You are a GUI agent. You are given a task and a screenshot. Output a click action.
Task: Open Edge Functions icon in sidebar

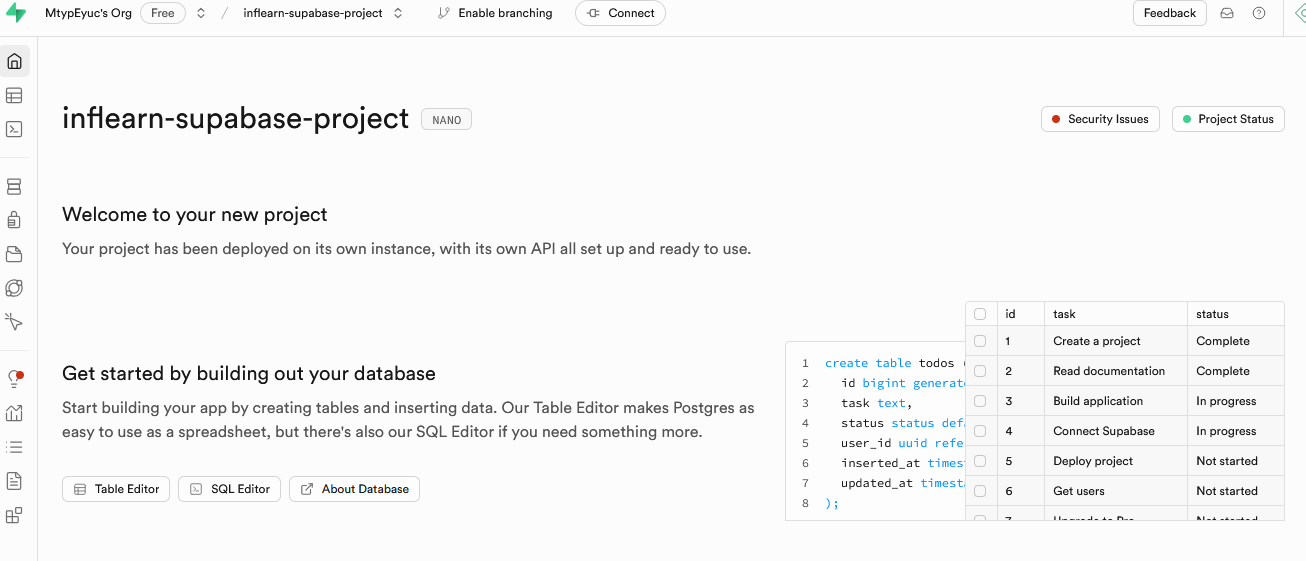click(x=14, y=288)
